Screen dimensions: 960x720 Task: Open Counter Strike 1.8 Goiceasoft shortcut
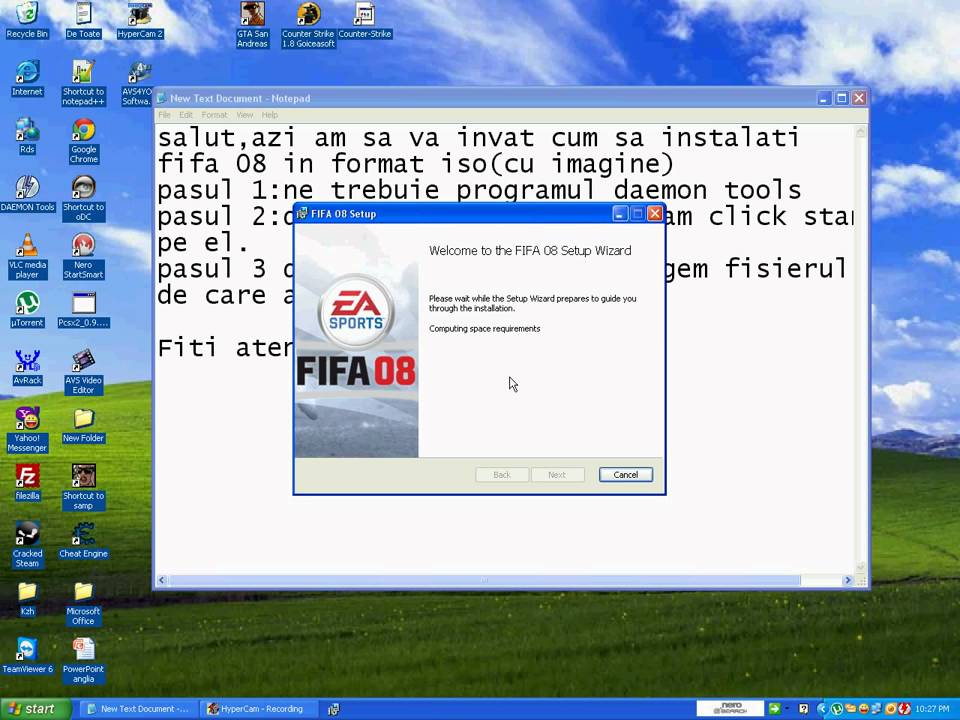(x=308, y=24)
